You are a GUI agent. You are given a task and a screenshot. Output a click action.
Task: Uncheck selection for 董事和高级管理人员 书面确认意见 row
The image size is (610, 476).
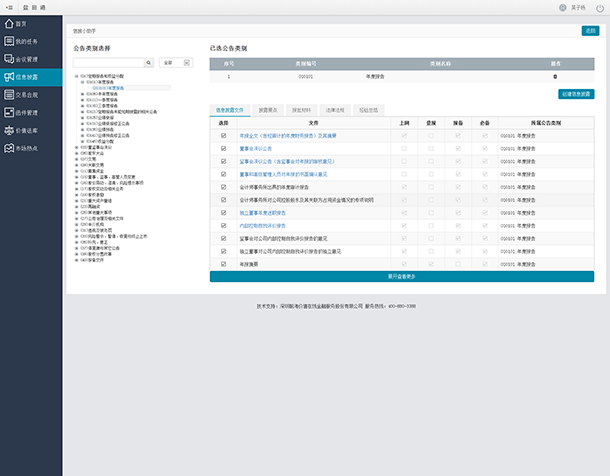[223, 174]
